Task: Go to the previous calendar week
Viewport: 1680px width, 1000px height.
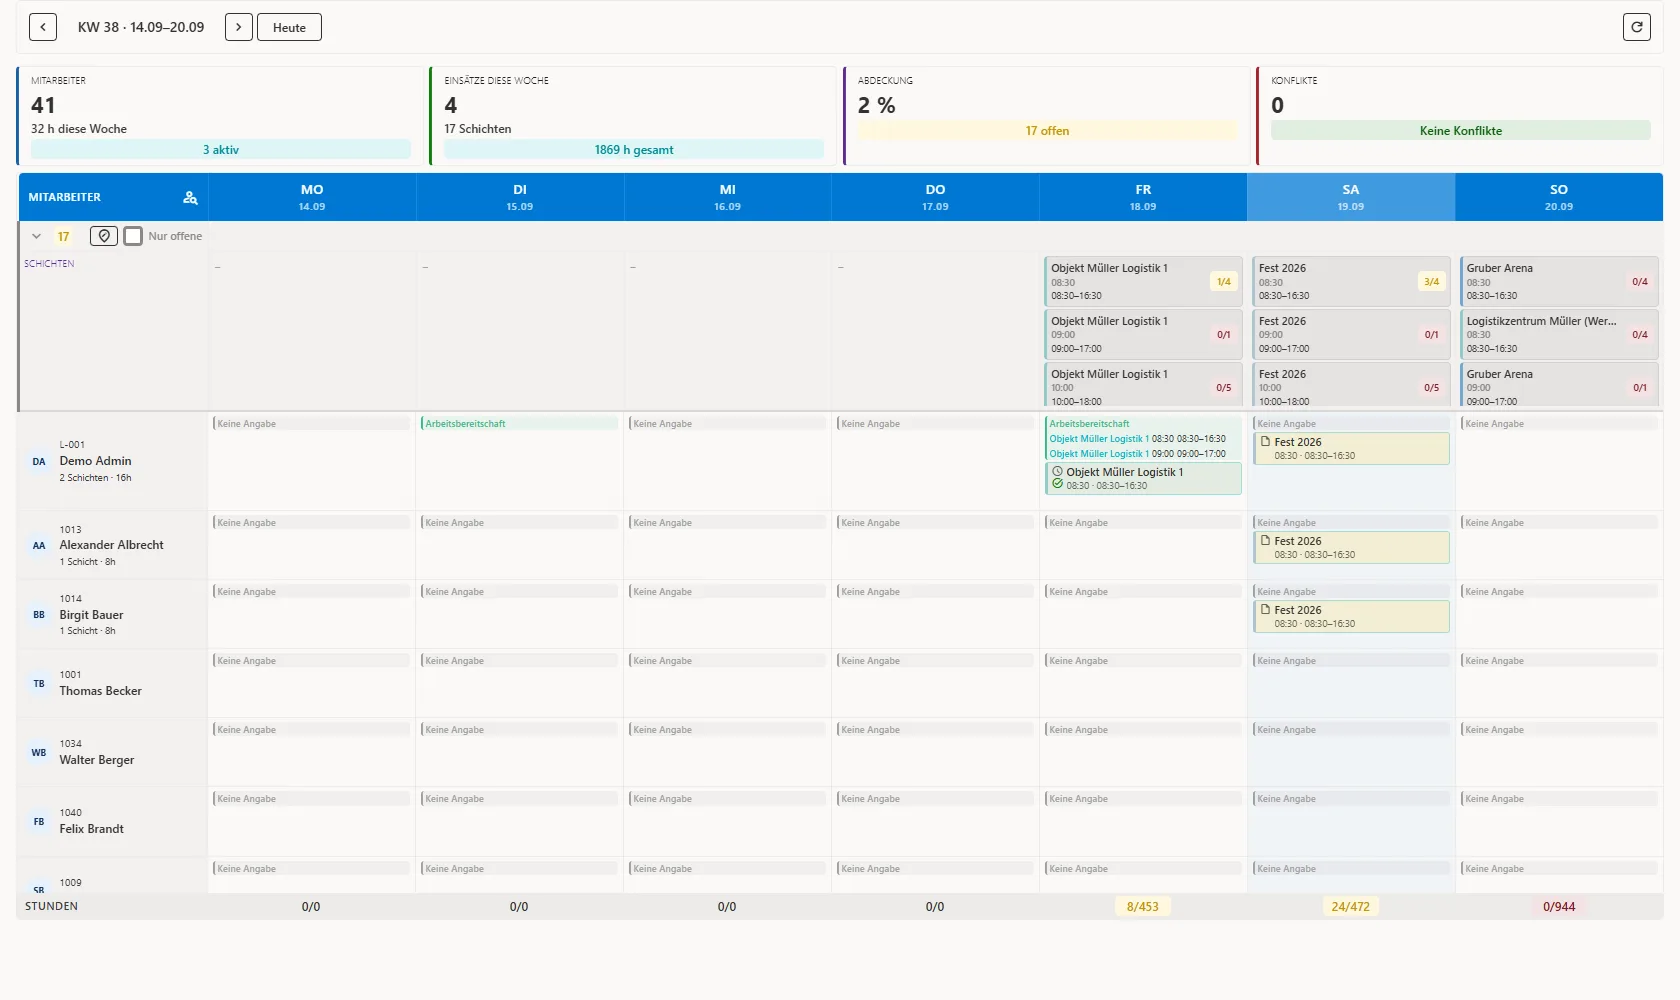Action: click(43, 27)
